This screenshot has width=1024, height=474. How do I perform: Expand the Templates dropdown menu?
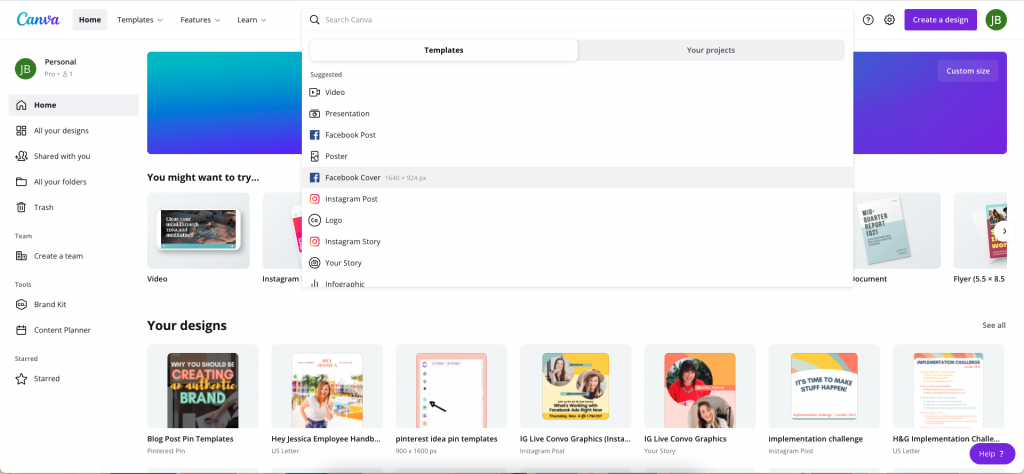click(140, 20)
